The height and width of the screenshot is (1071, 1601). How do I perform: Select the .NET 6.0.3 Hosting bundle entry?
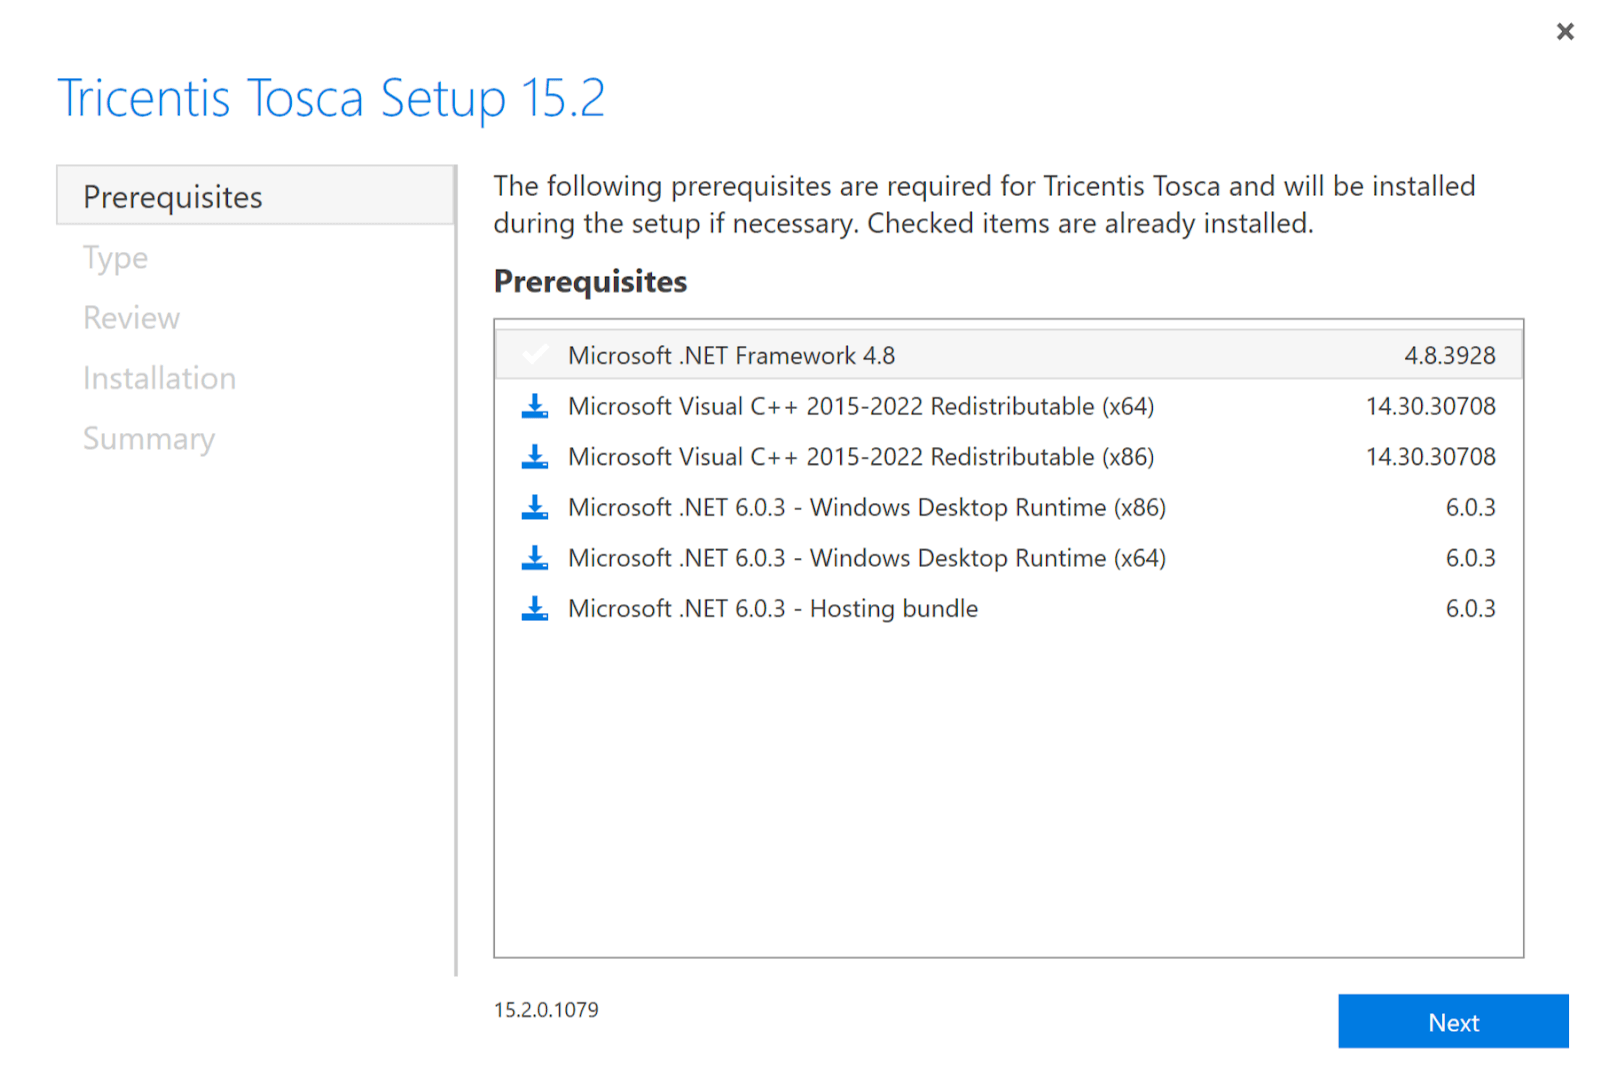coord(900,608)
